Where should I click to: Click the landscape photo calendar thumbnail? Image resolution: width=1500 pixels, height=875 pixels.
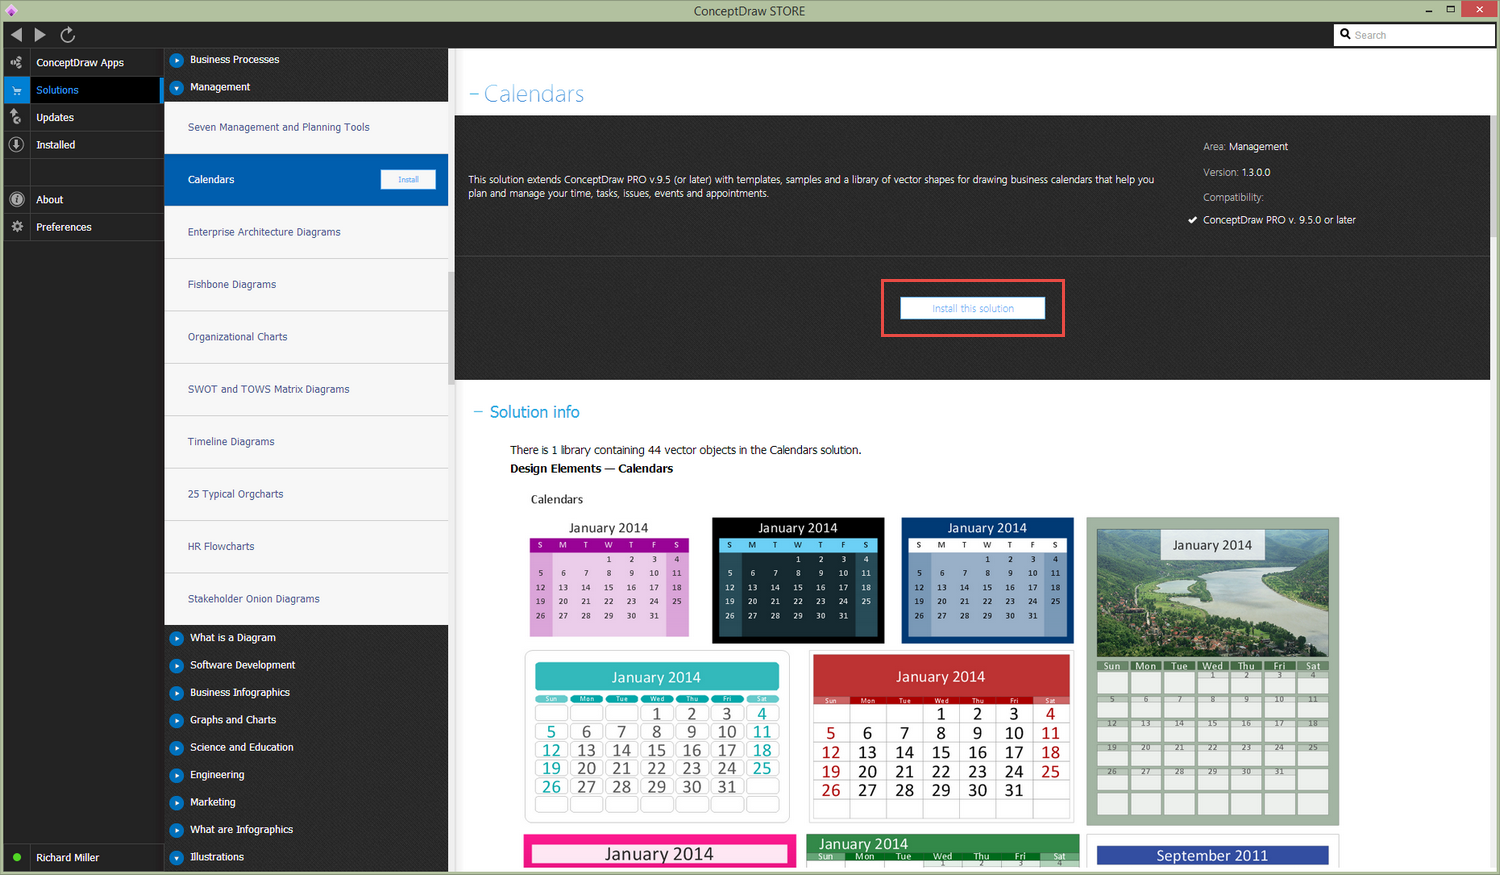pyautogui.click(x=1212, y=671)
